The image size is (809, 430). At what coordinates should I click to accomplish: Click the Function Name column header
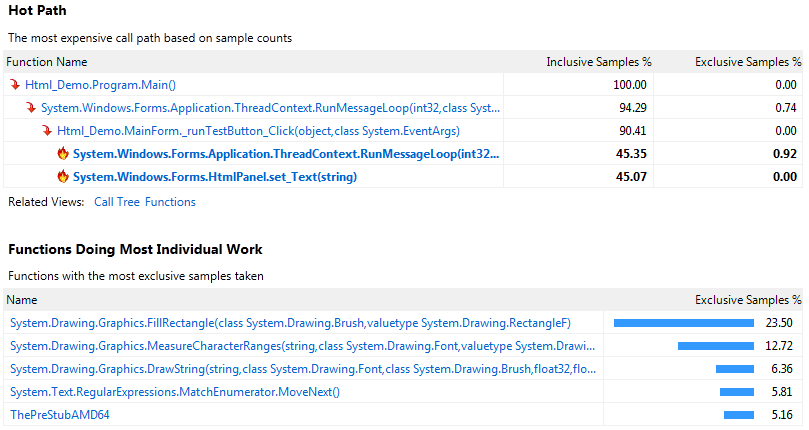47,62
